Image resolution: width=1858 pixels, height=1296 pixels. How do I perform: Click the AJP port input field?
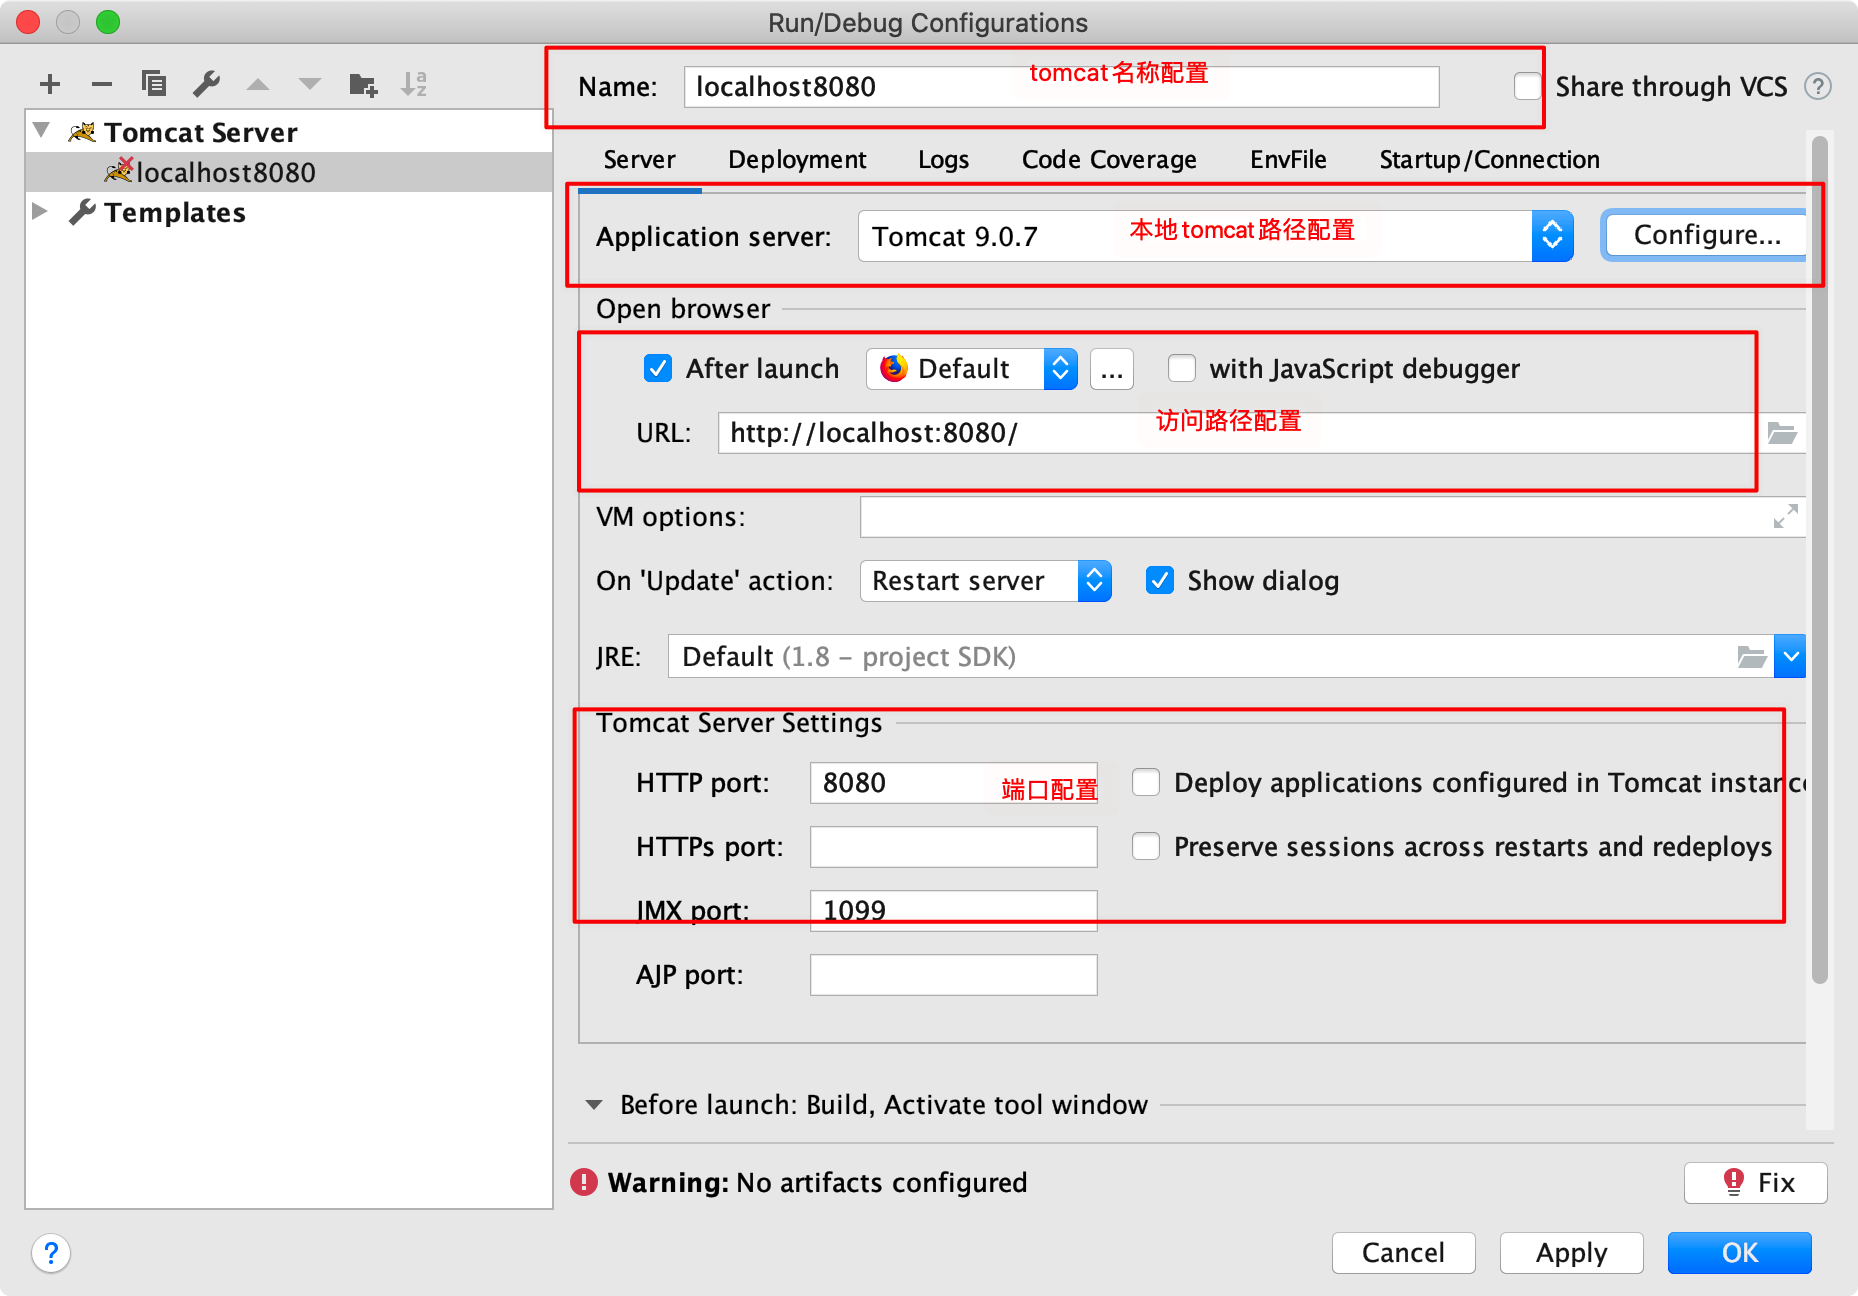[x=954, y=975]
